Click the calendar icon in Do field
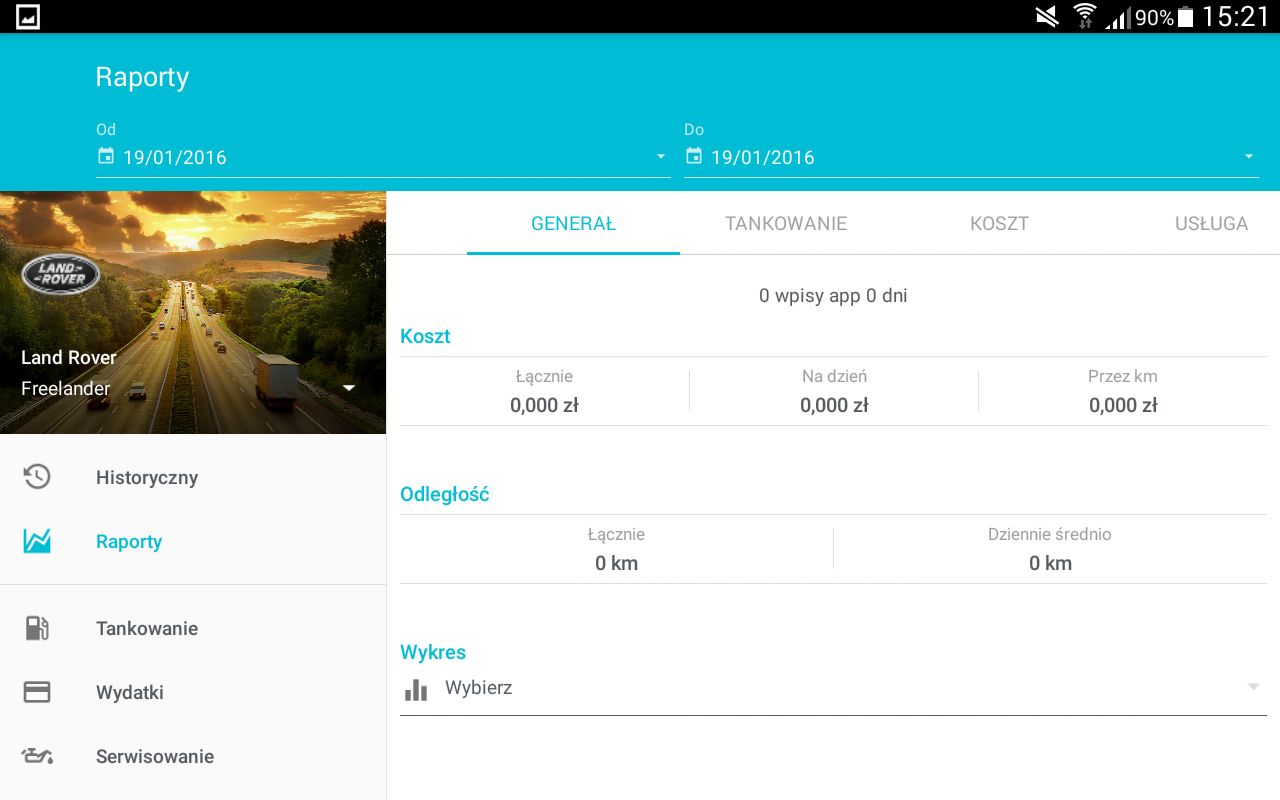Image resolution: width=1280 pixels, height=800 pixels. [x=694, y=156]
